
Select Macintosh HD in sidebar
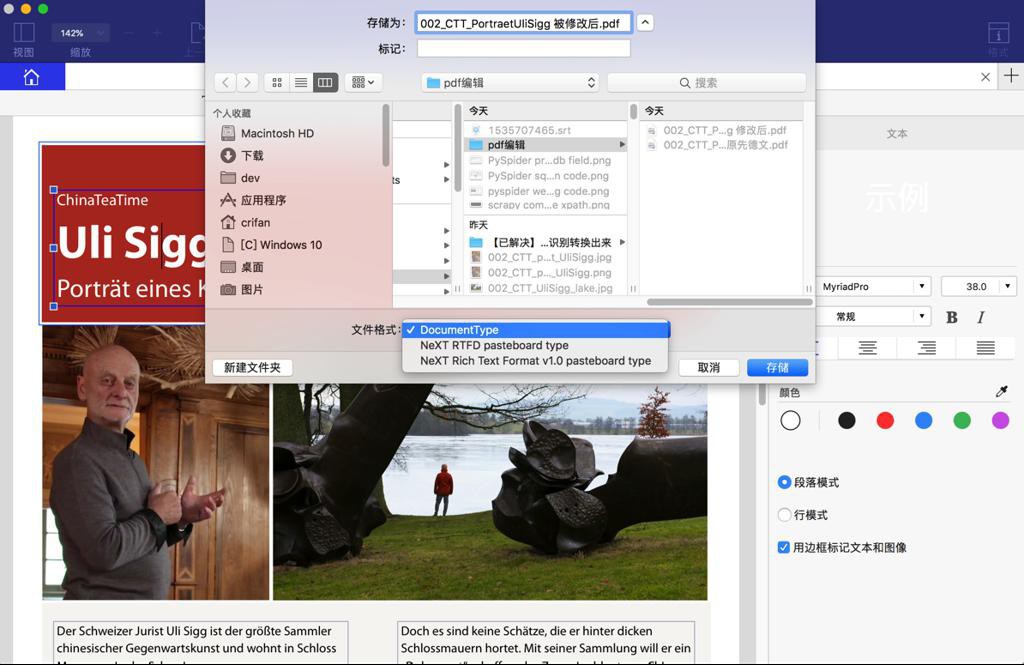tap(277, 133)
